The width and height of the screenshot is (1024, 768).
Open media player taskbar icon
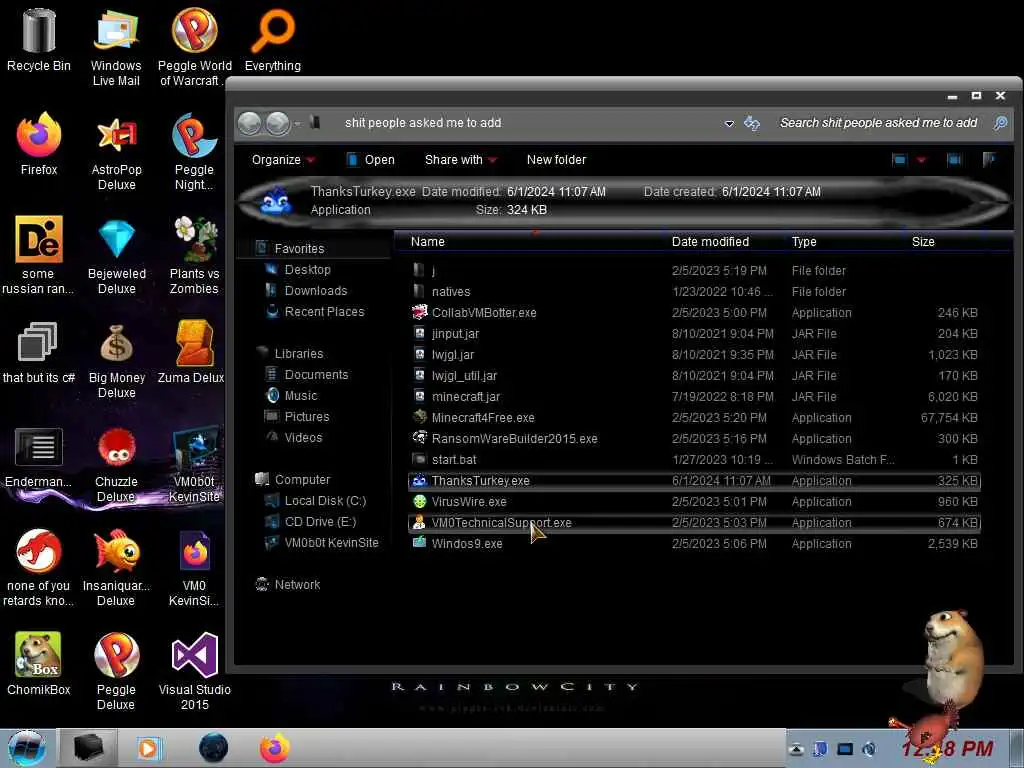click(149, 748)
